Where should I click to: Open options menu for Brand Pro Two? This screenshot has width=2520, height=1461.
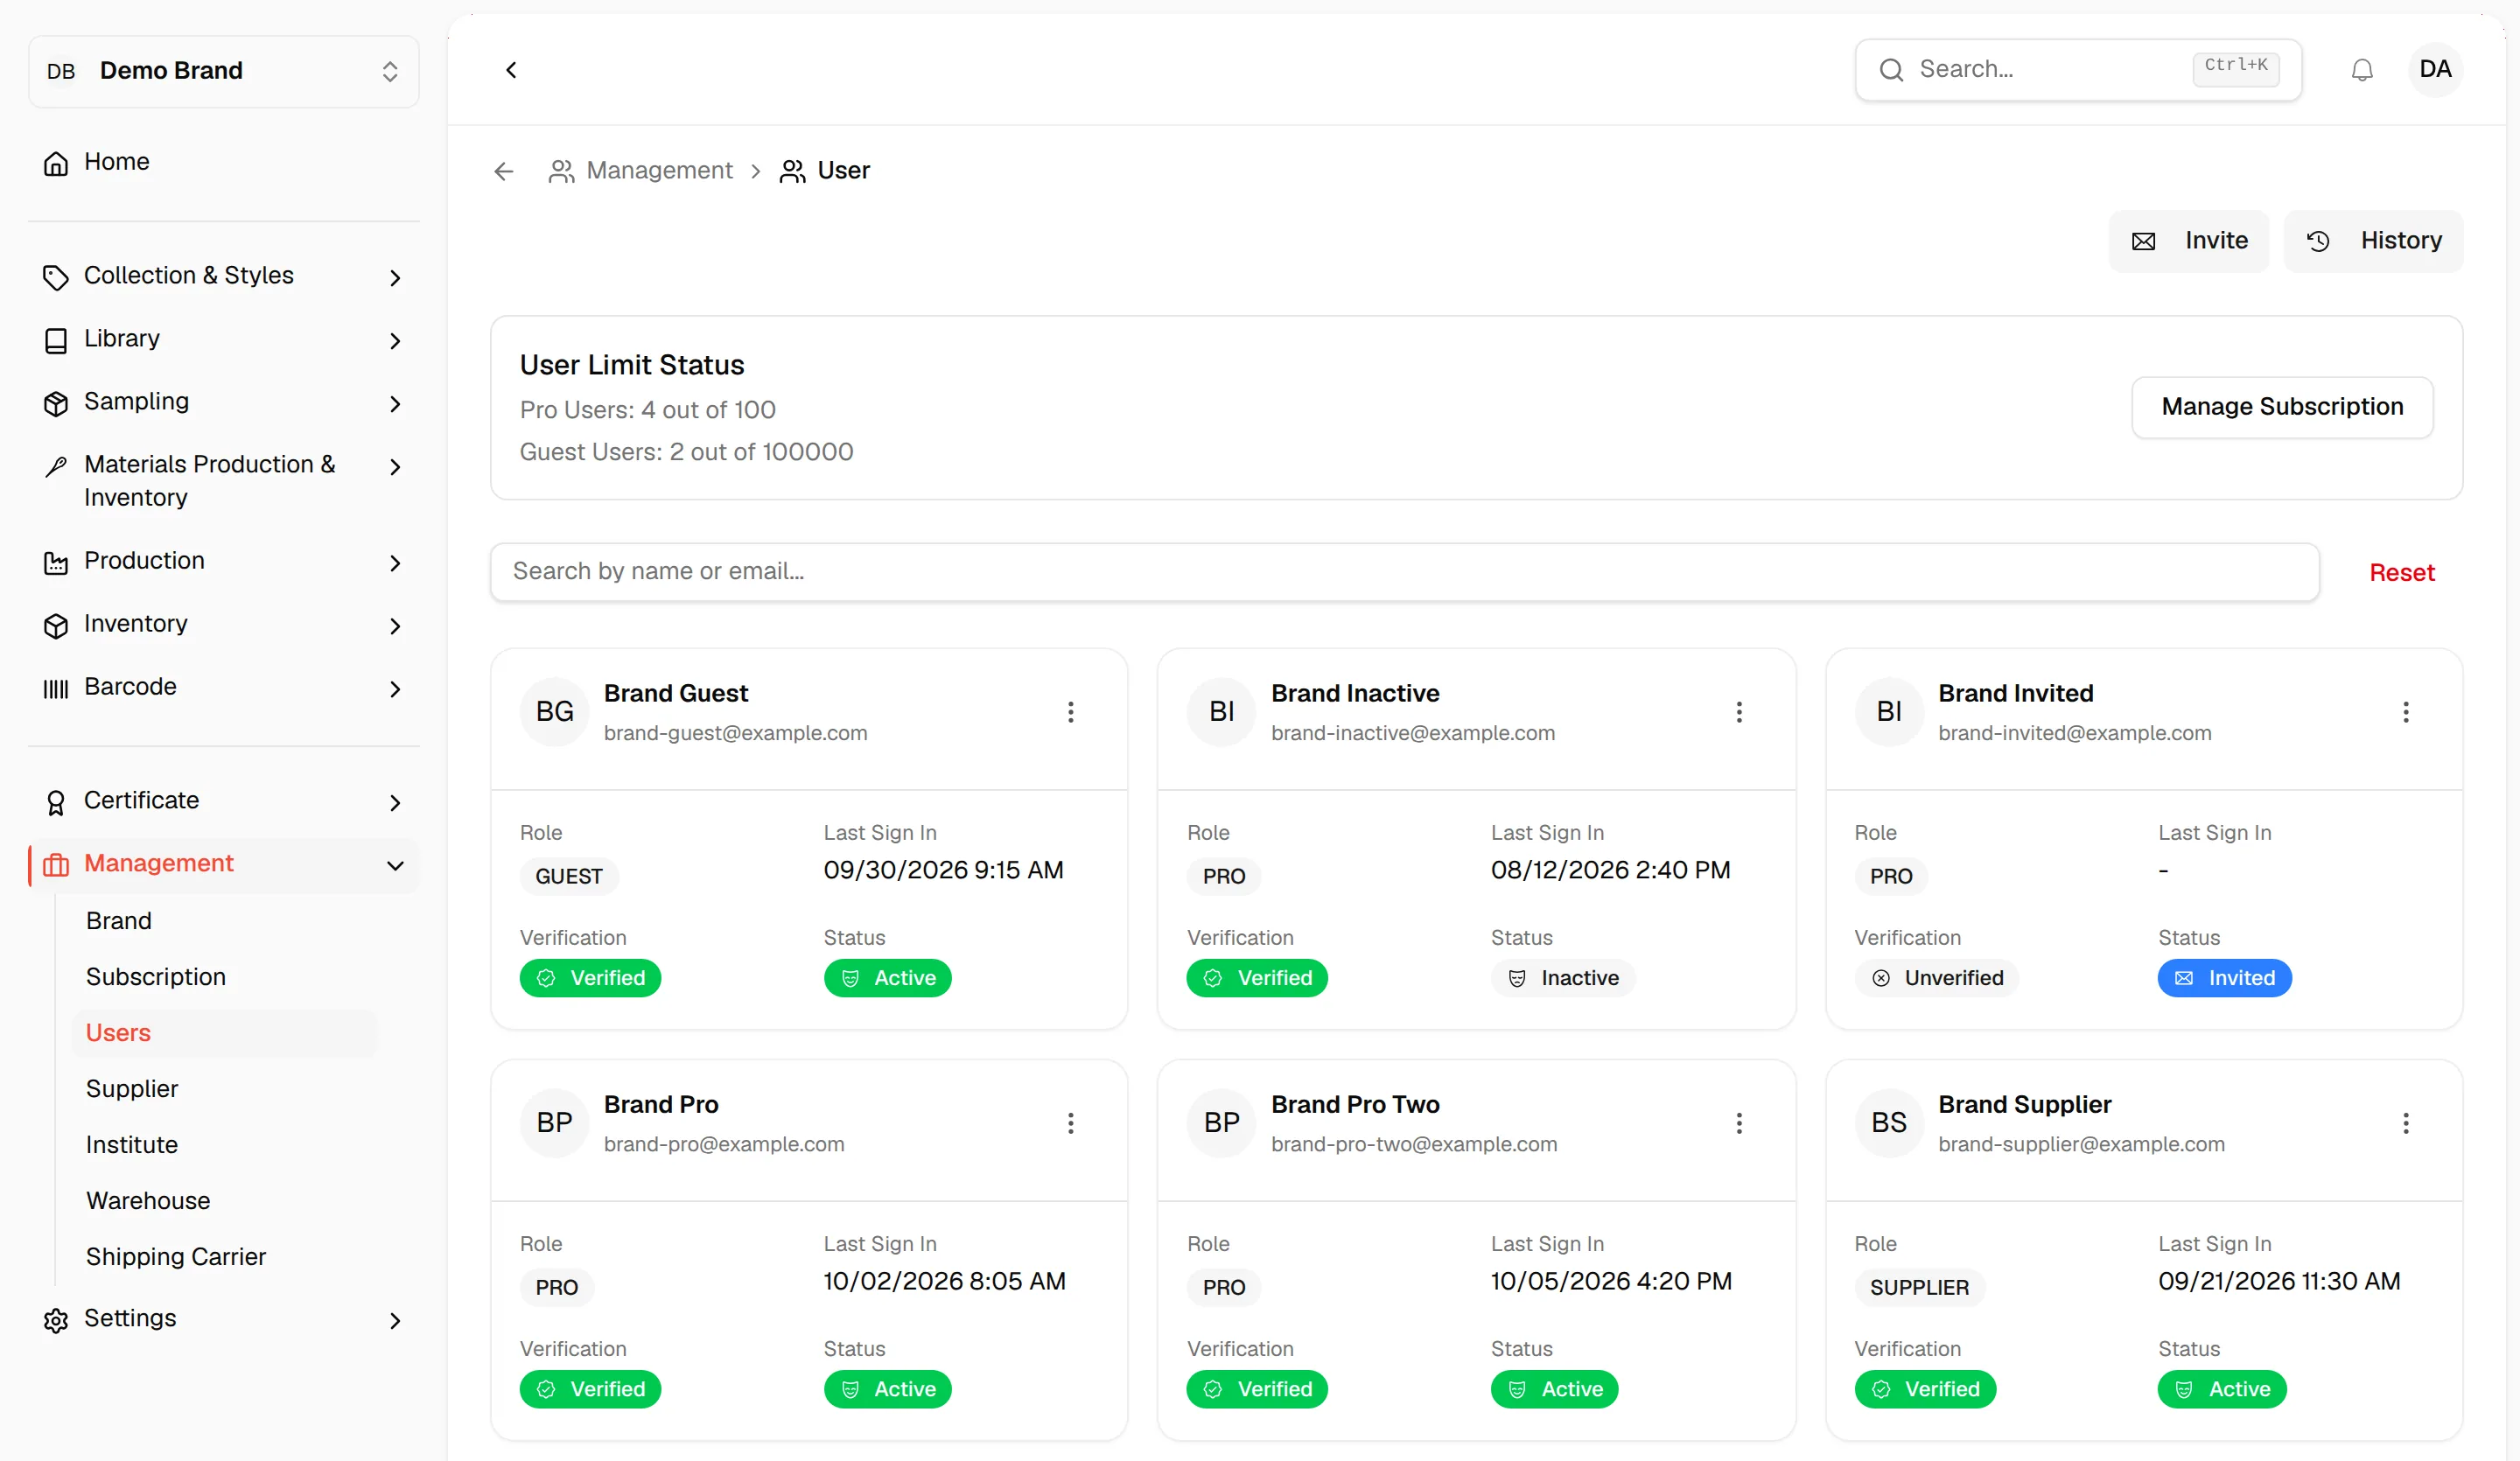[1739, 1123]
